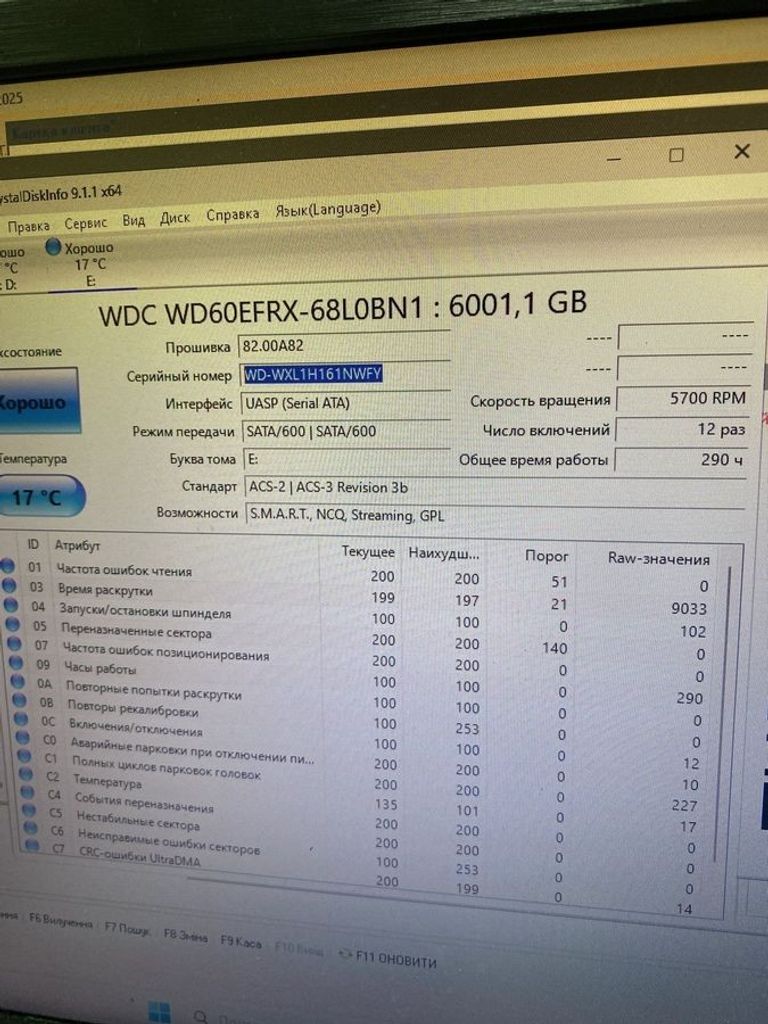Screen dimensions: 768x1024
Task: Click status icon of attribute C6 row
Action: pyautogui.click(x=31, y=828)
